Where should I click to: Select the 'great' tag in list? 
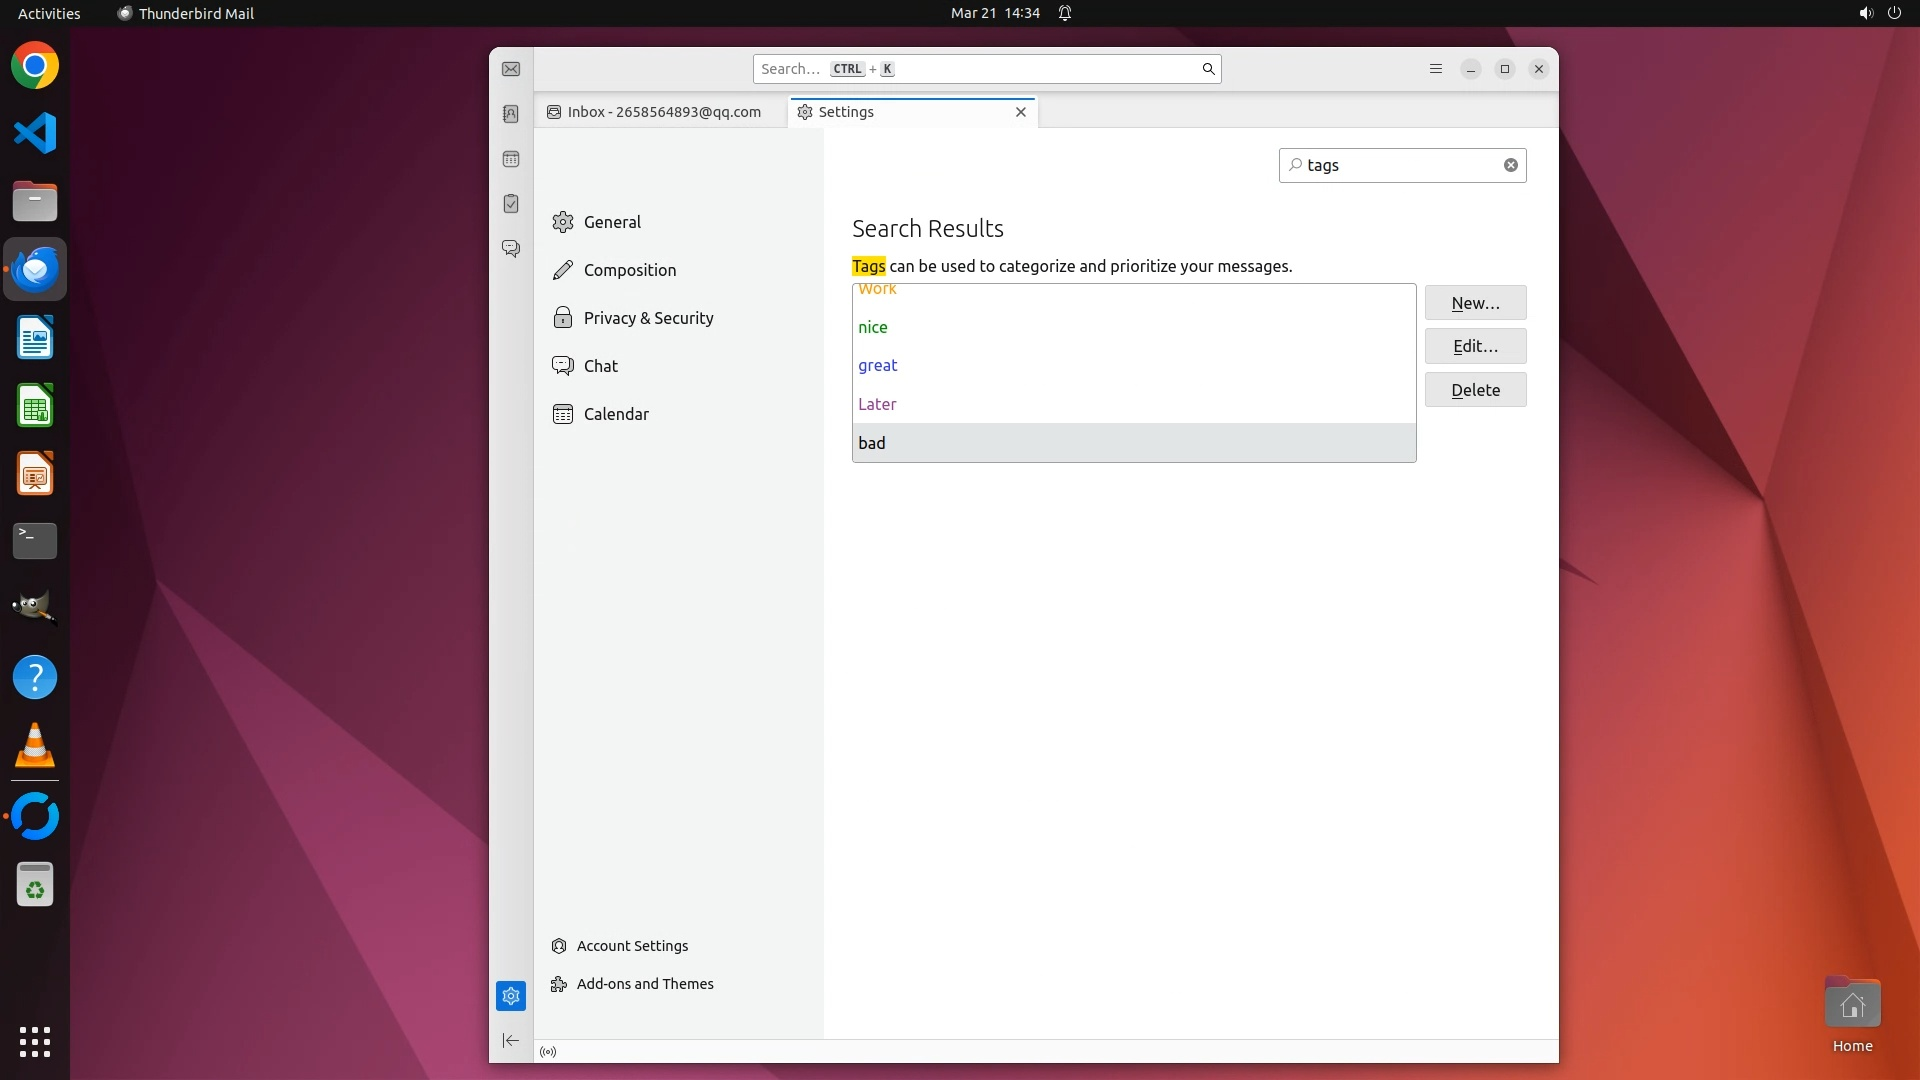[878, 366]
